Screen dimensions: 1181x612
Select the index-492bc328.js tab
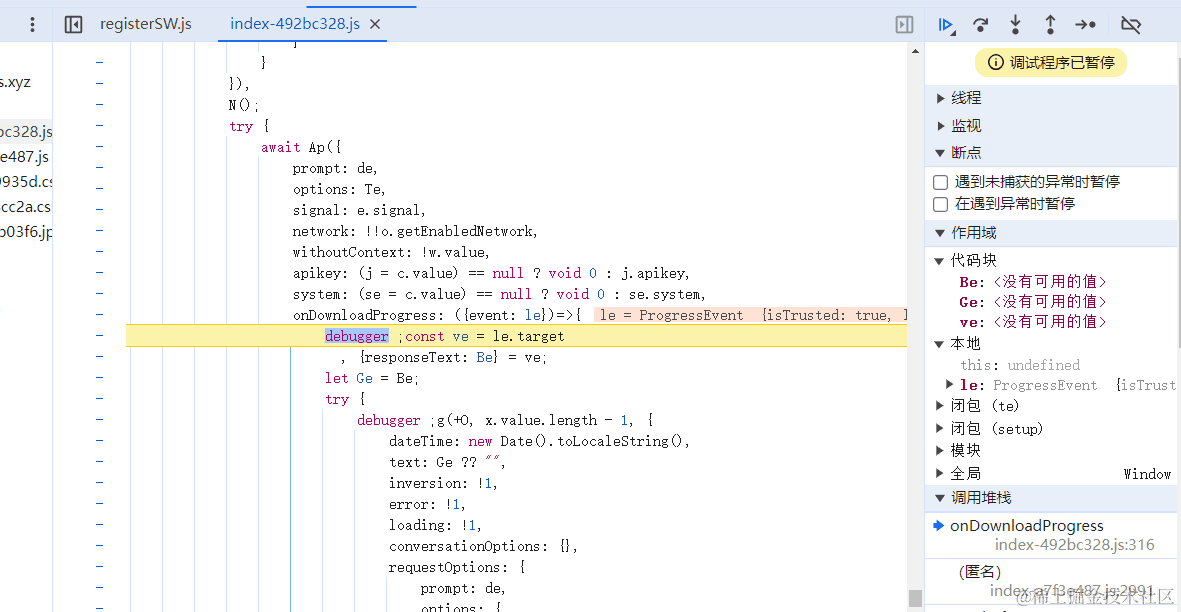pos(294,24)
